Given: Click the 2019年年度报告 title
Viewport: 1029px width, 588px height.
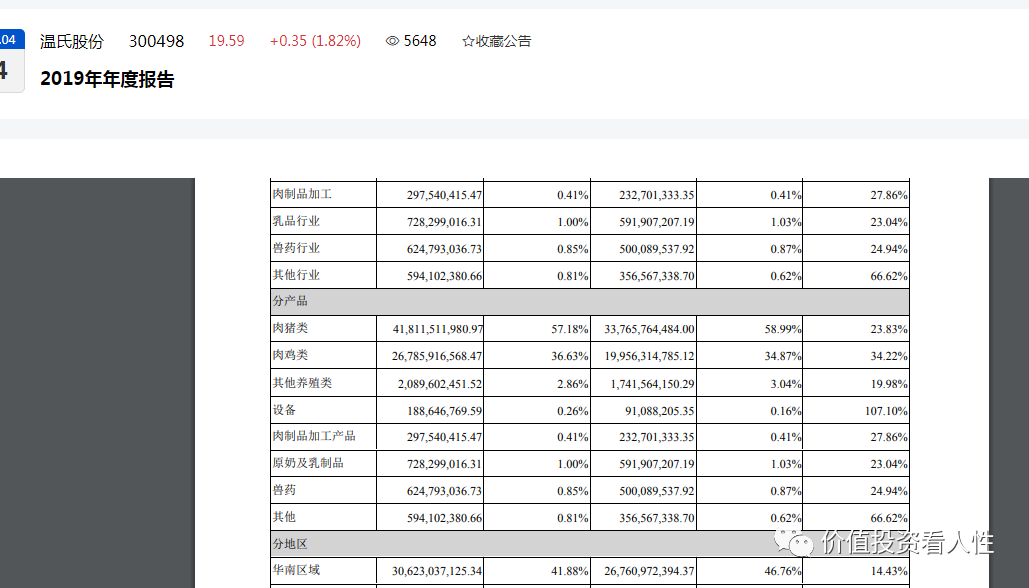Looking at the screenshot, I should pyautogui.click(x=107, y=79).
